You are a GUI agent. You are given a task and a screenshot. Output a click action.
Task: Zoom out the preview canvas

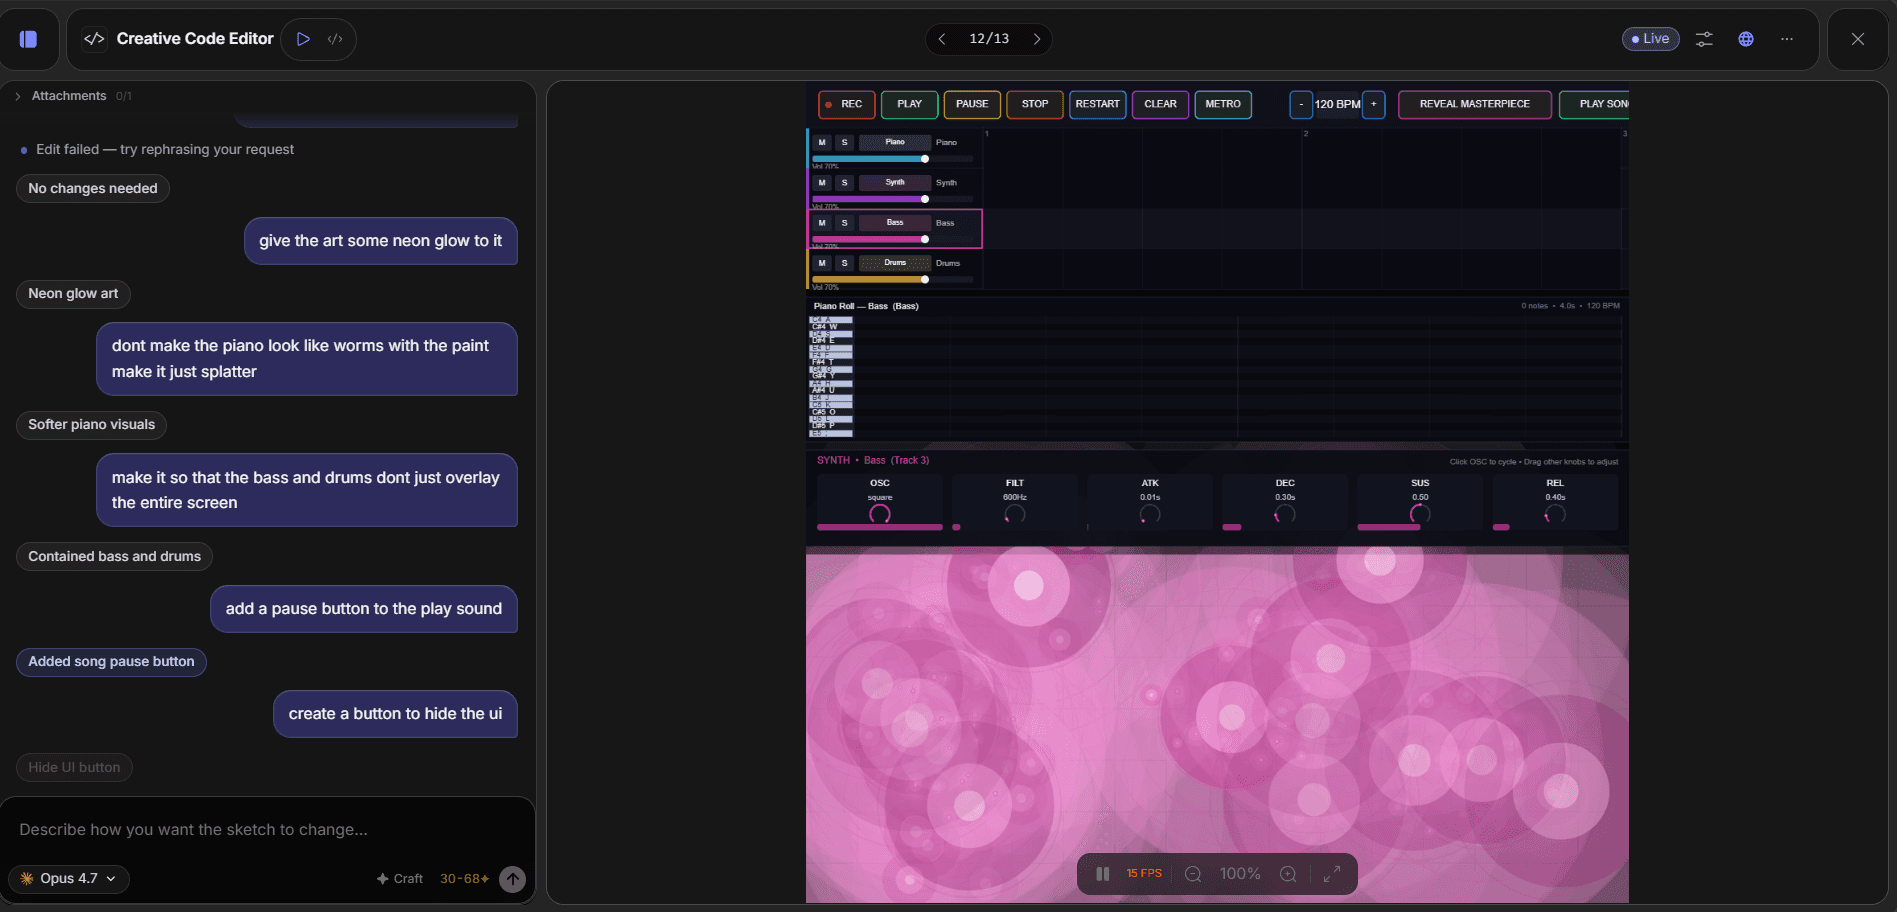1193,874
